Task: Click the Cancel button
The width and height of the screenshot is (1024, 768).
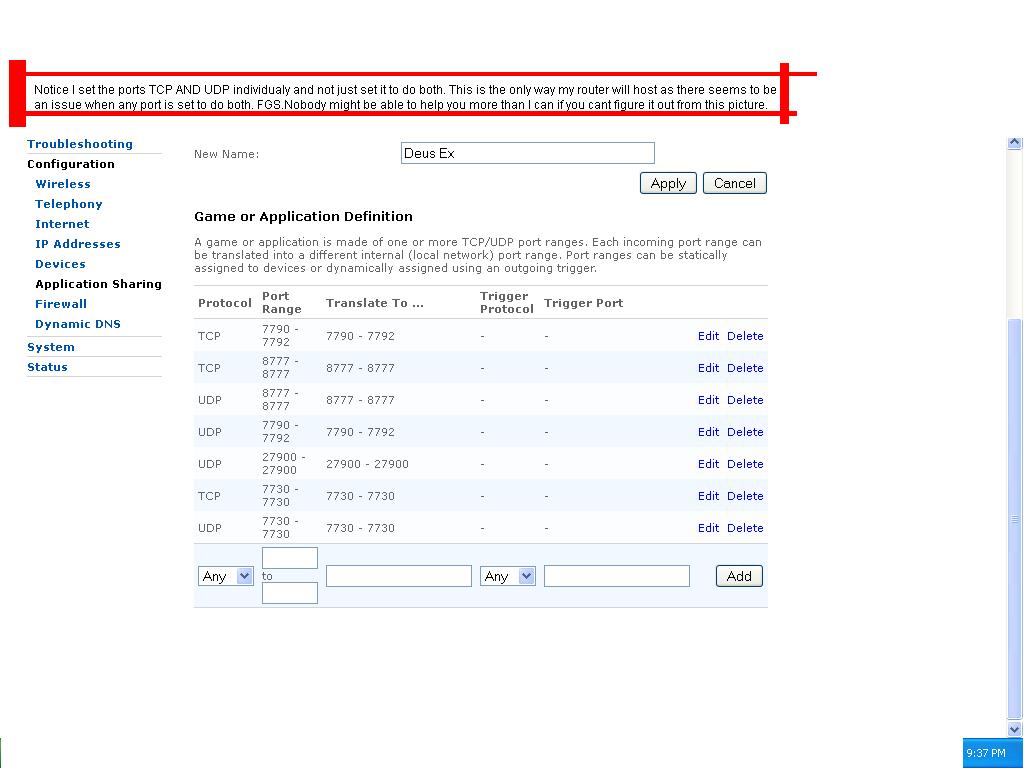Action: [x=734, y=183]
